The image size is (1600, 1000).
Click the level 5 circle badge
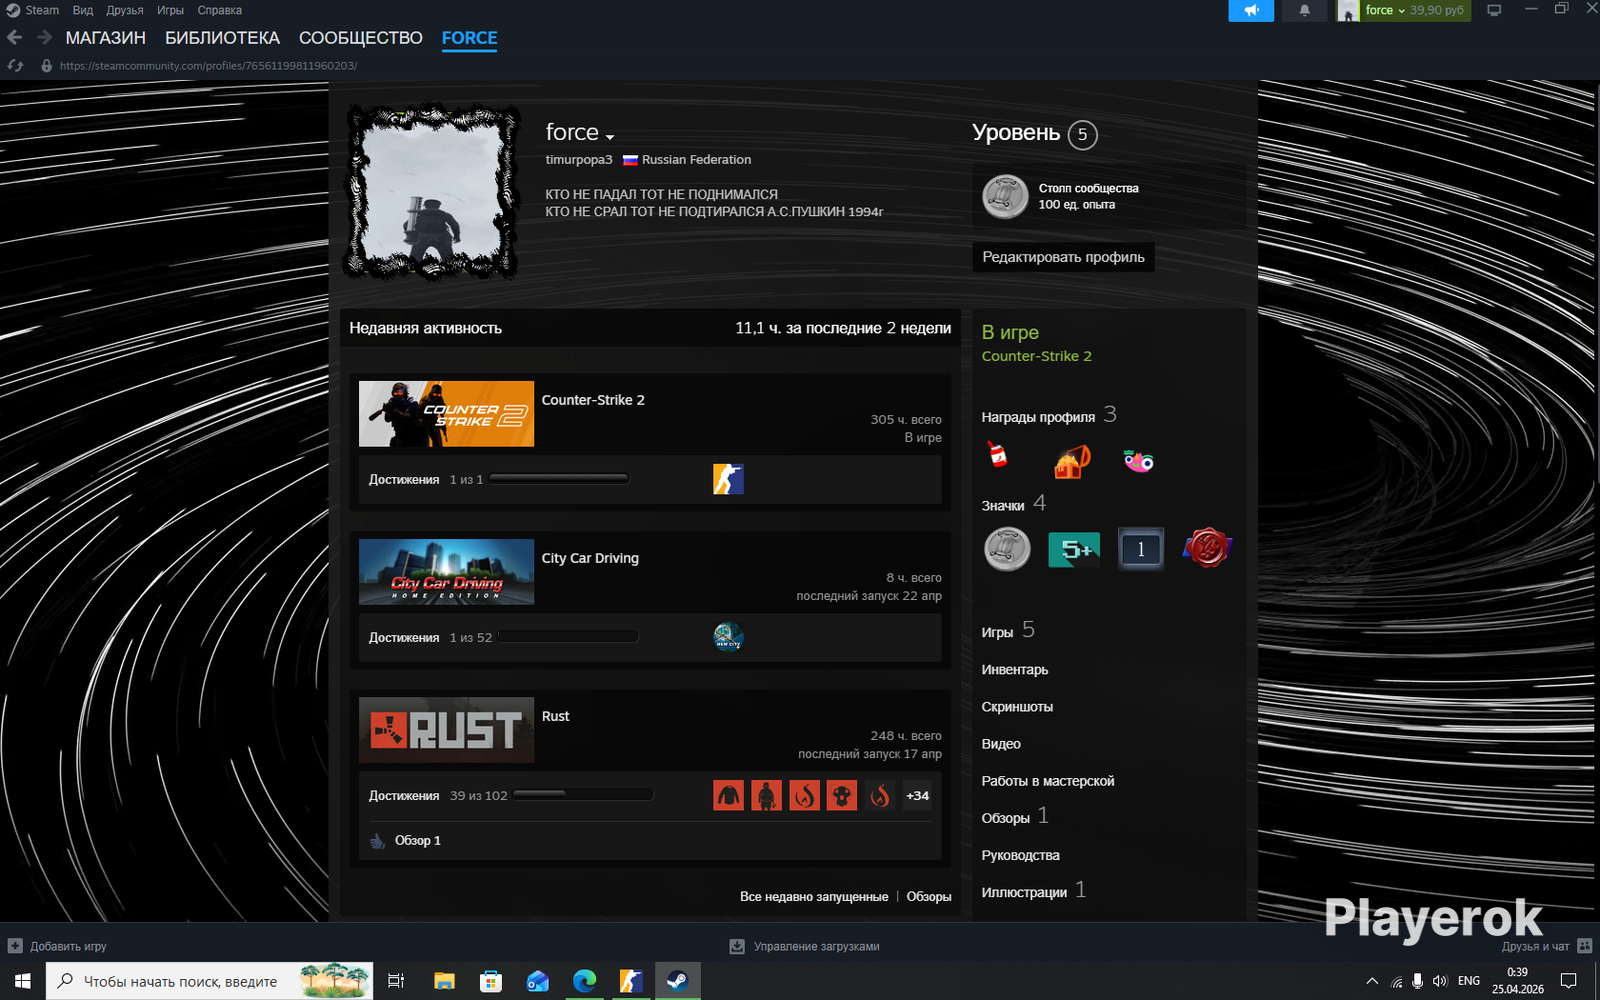1082,134
